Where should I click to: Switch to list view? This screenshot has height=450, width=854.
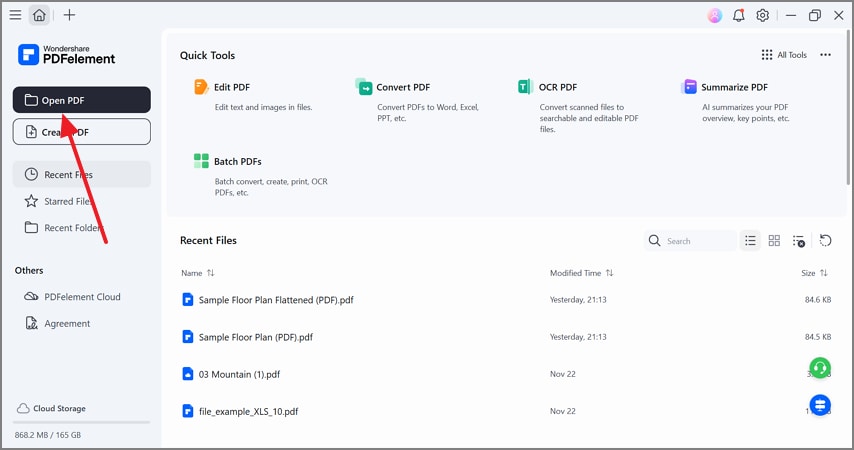[750, 241]
